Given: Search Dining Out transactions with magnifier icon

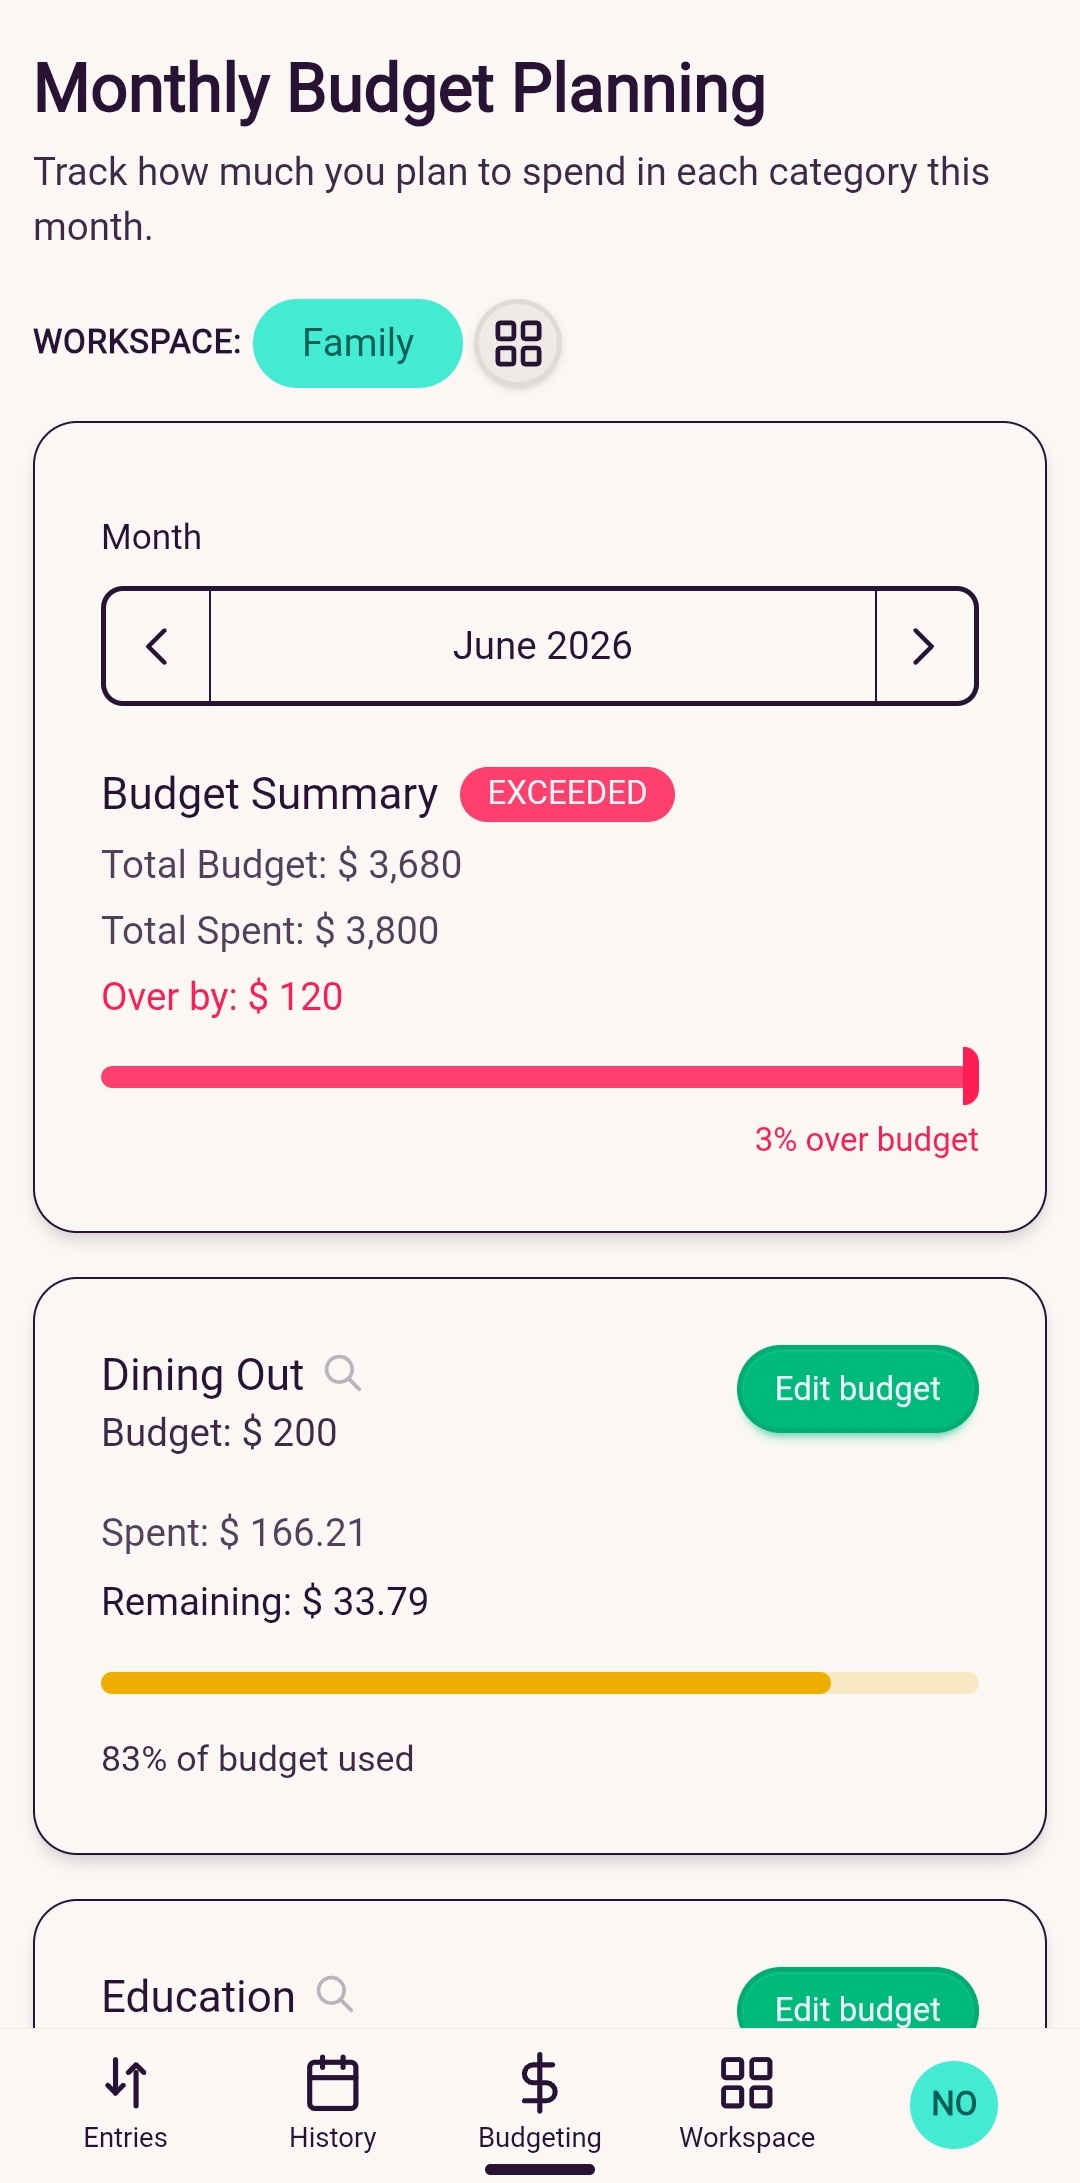Looking at the screenshot, I should point(343,1373).
